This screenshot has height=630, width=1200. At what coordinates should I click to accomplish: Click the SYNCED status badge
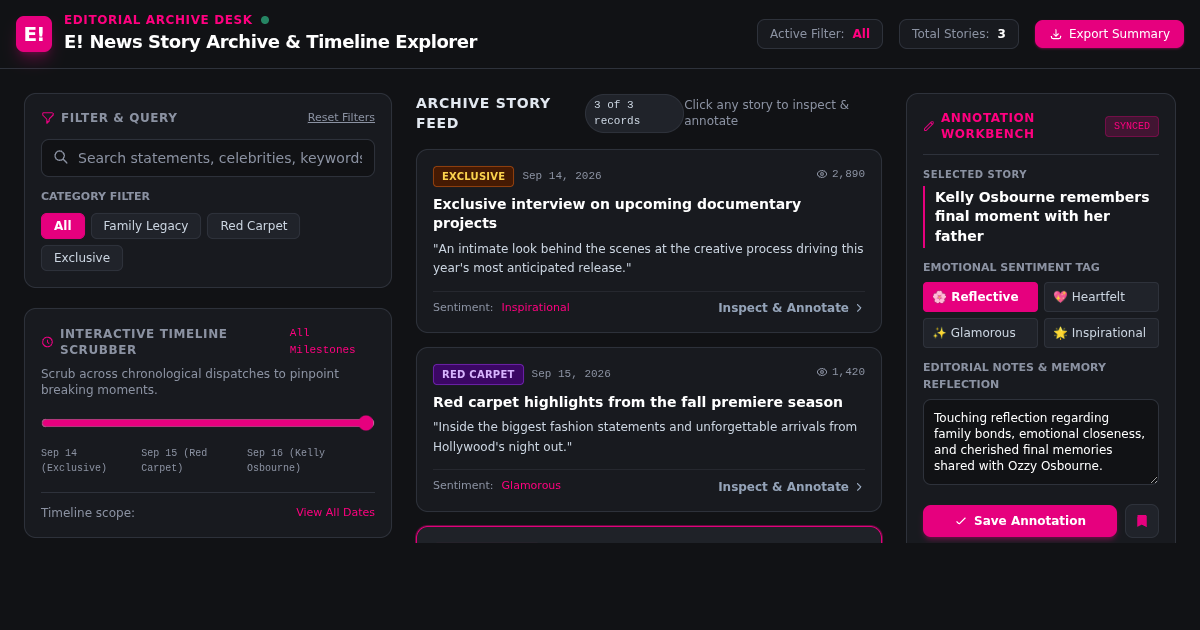click(1132, 126)
